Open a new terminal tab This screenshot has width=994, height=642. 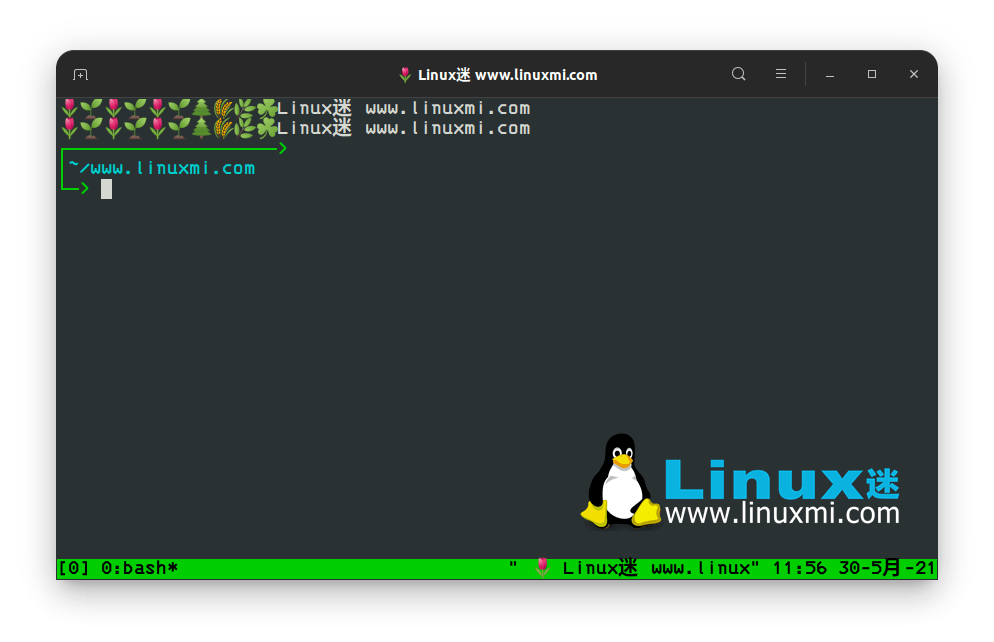pyautogui.click(x=80, y=74)
